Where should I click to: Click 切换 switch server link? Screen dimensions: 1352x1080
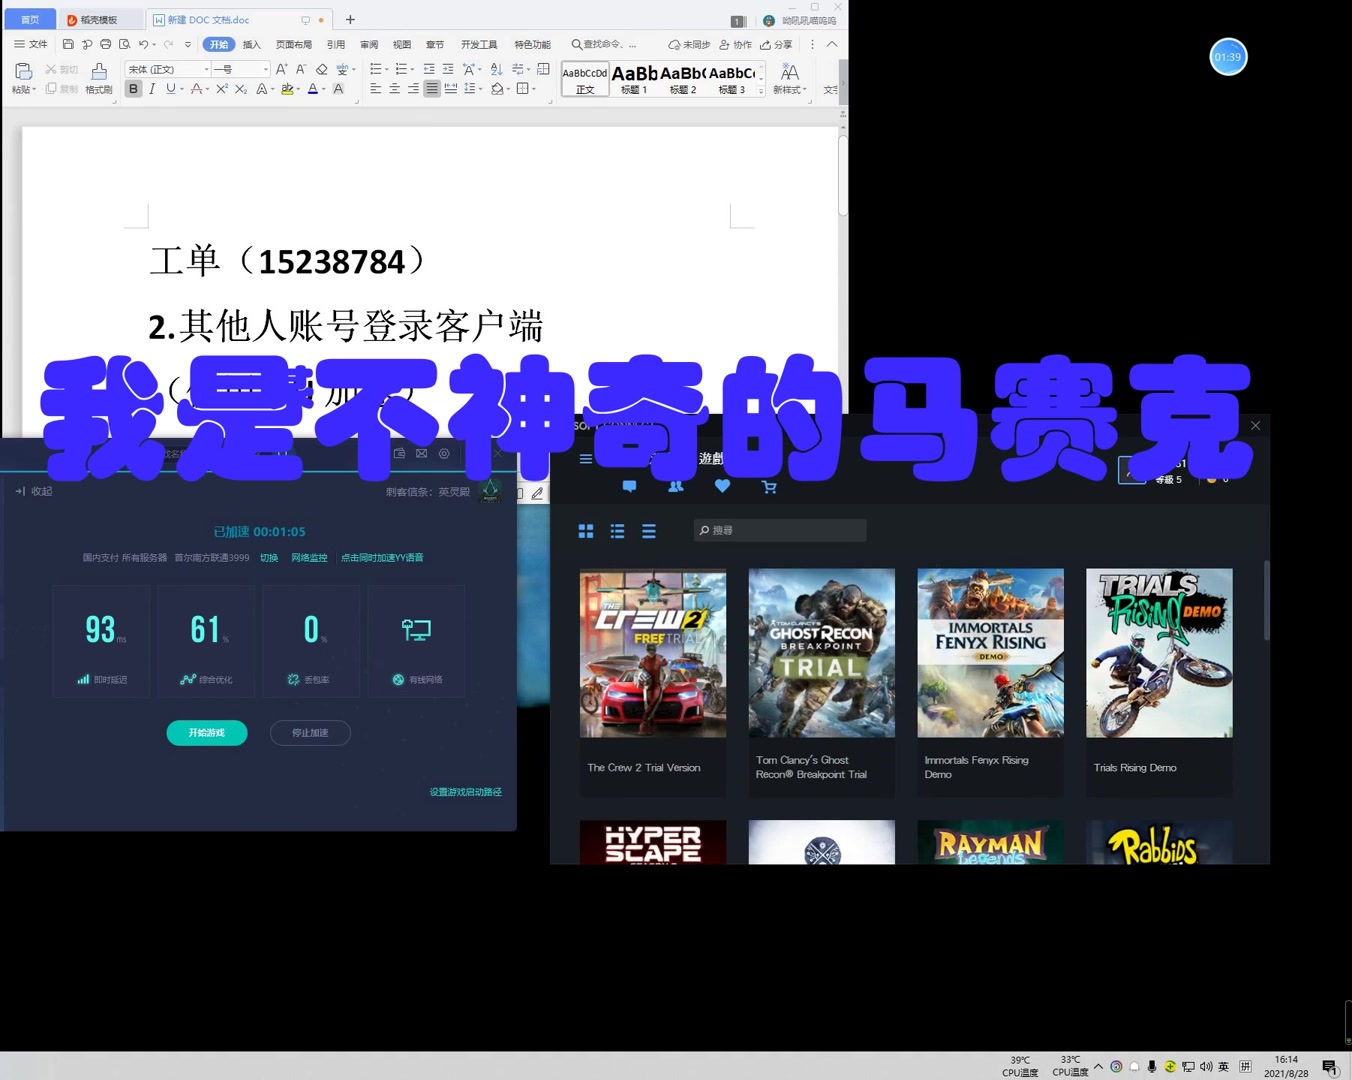pos(269,558)
